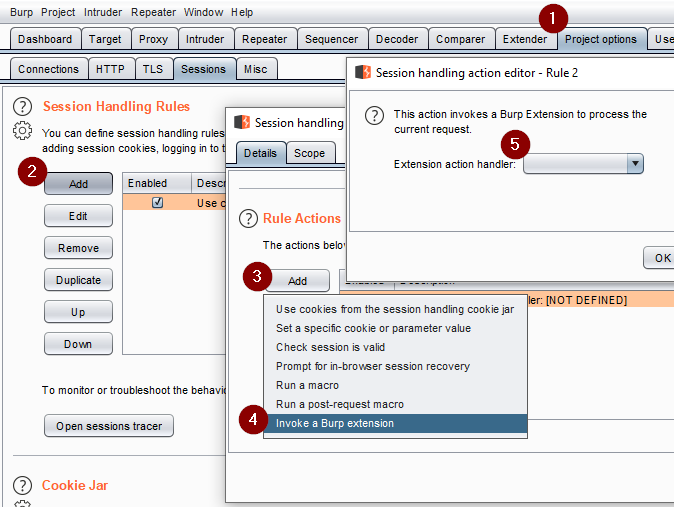Toggle the Enabled checkbox for first rule
The width and height of the screenshot is (674, 507).
(157, 202)
